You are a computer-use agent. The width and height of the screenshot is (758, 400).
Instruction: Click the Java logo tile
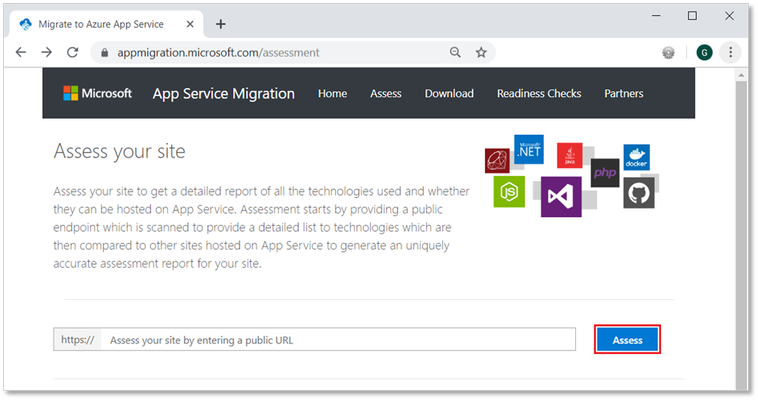coord(569,155)
